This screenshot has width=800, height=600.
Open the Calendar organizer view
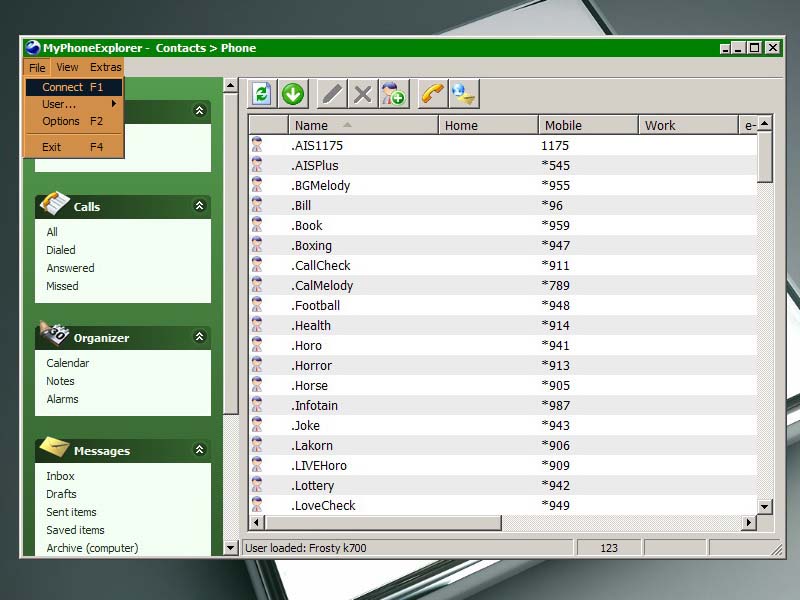[x=68, y=363]
